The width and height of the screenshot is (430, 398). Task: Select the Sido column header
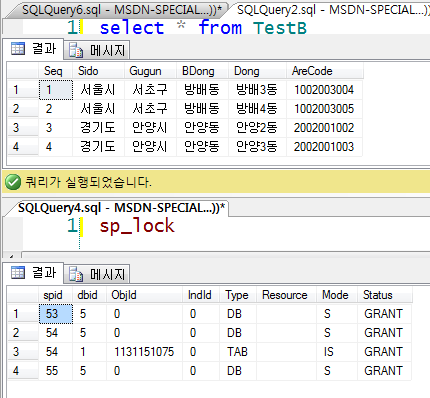coord(98,71)
